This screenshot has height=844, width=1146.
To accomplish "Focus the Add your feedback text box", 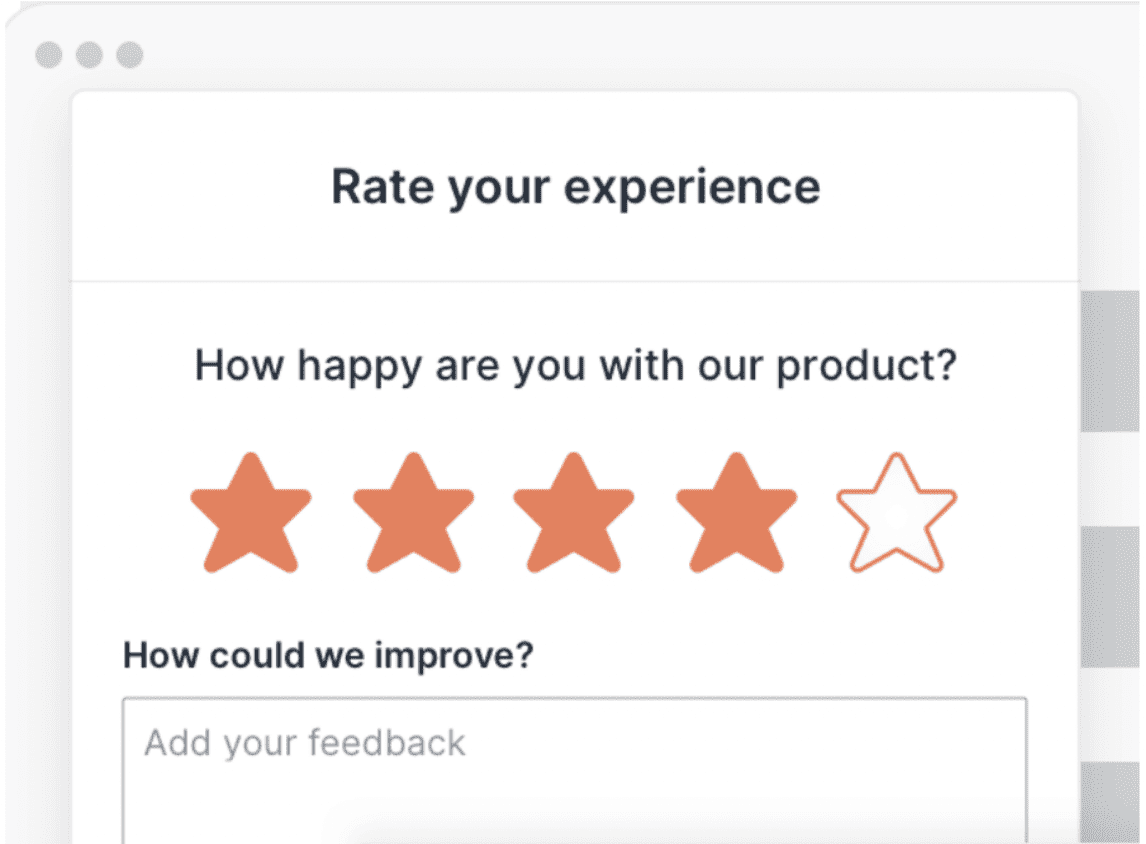I will pyautogui.click(x=574, y=770).
